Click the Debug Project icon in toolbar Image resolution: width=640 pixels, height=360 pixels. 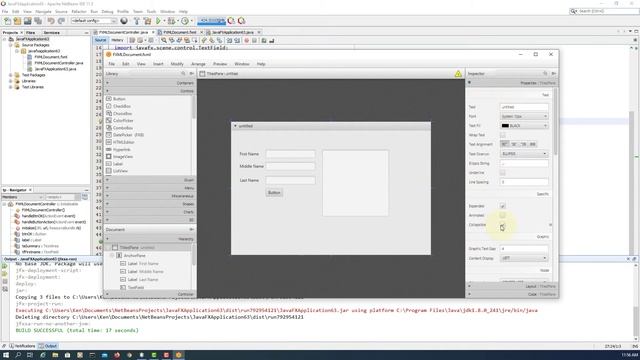click(x=171, y=21)
